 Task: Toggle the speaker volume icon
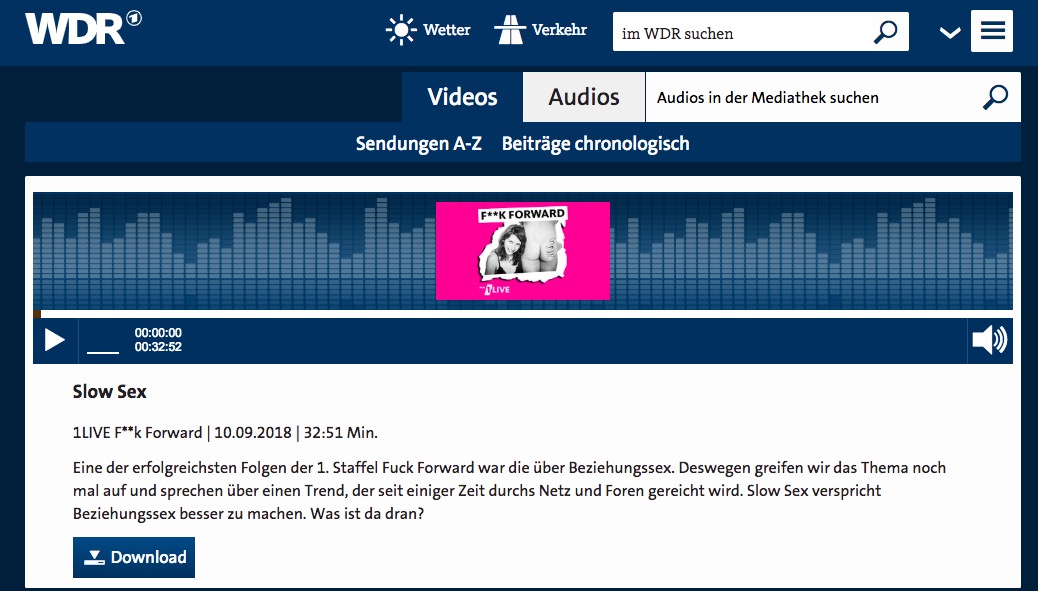pos(990,340)
